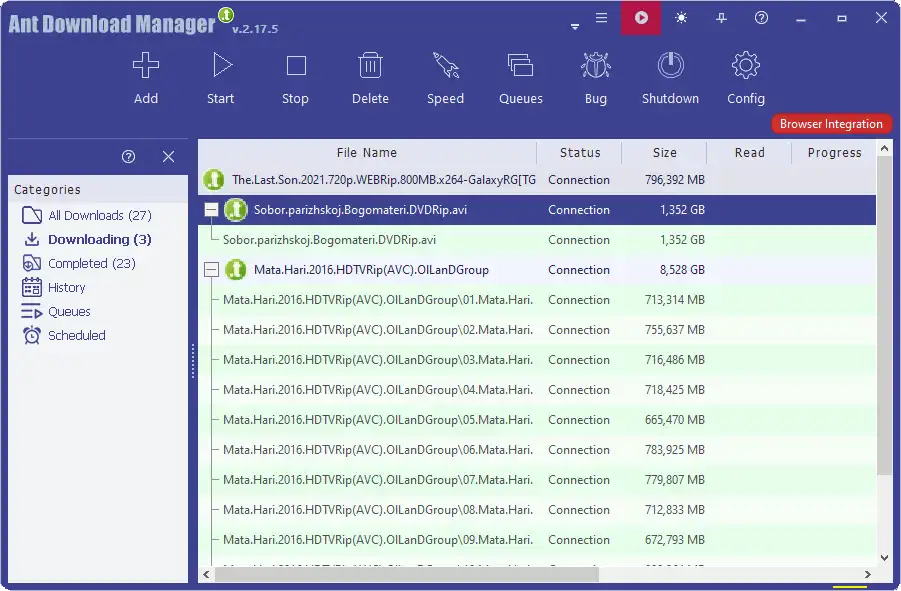
Task: Open the Queues toolbar icon
Action: tap(521, 65)
